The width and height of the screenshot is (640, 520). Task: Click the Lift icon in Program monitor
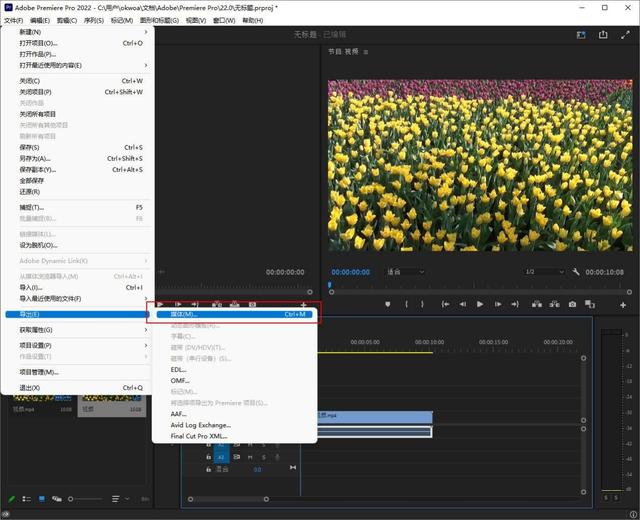(536, 304)
